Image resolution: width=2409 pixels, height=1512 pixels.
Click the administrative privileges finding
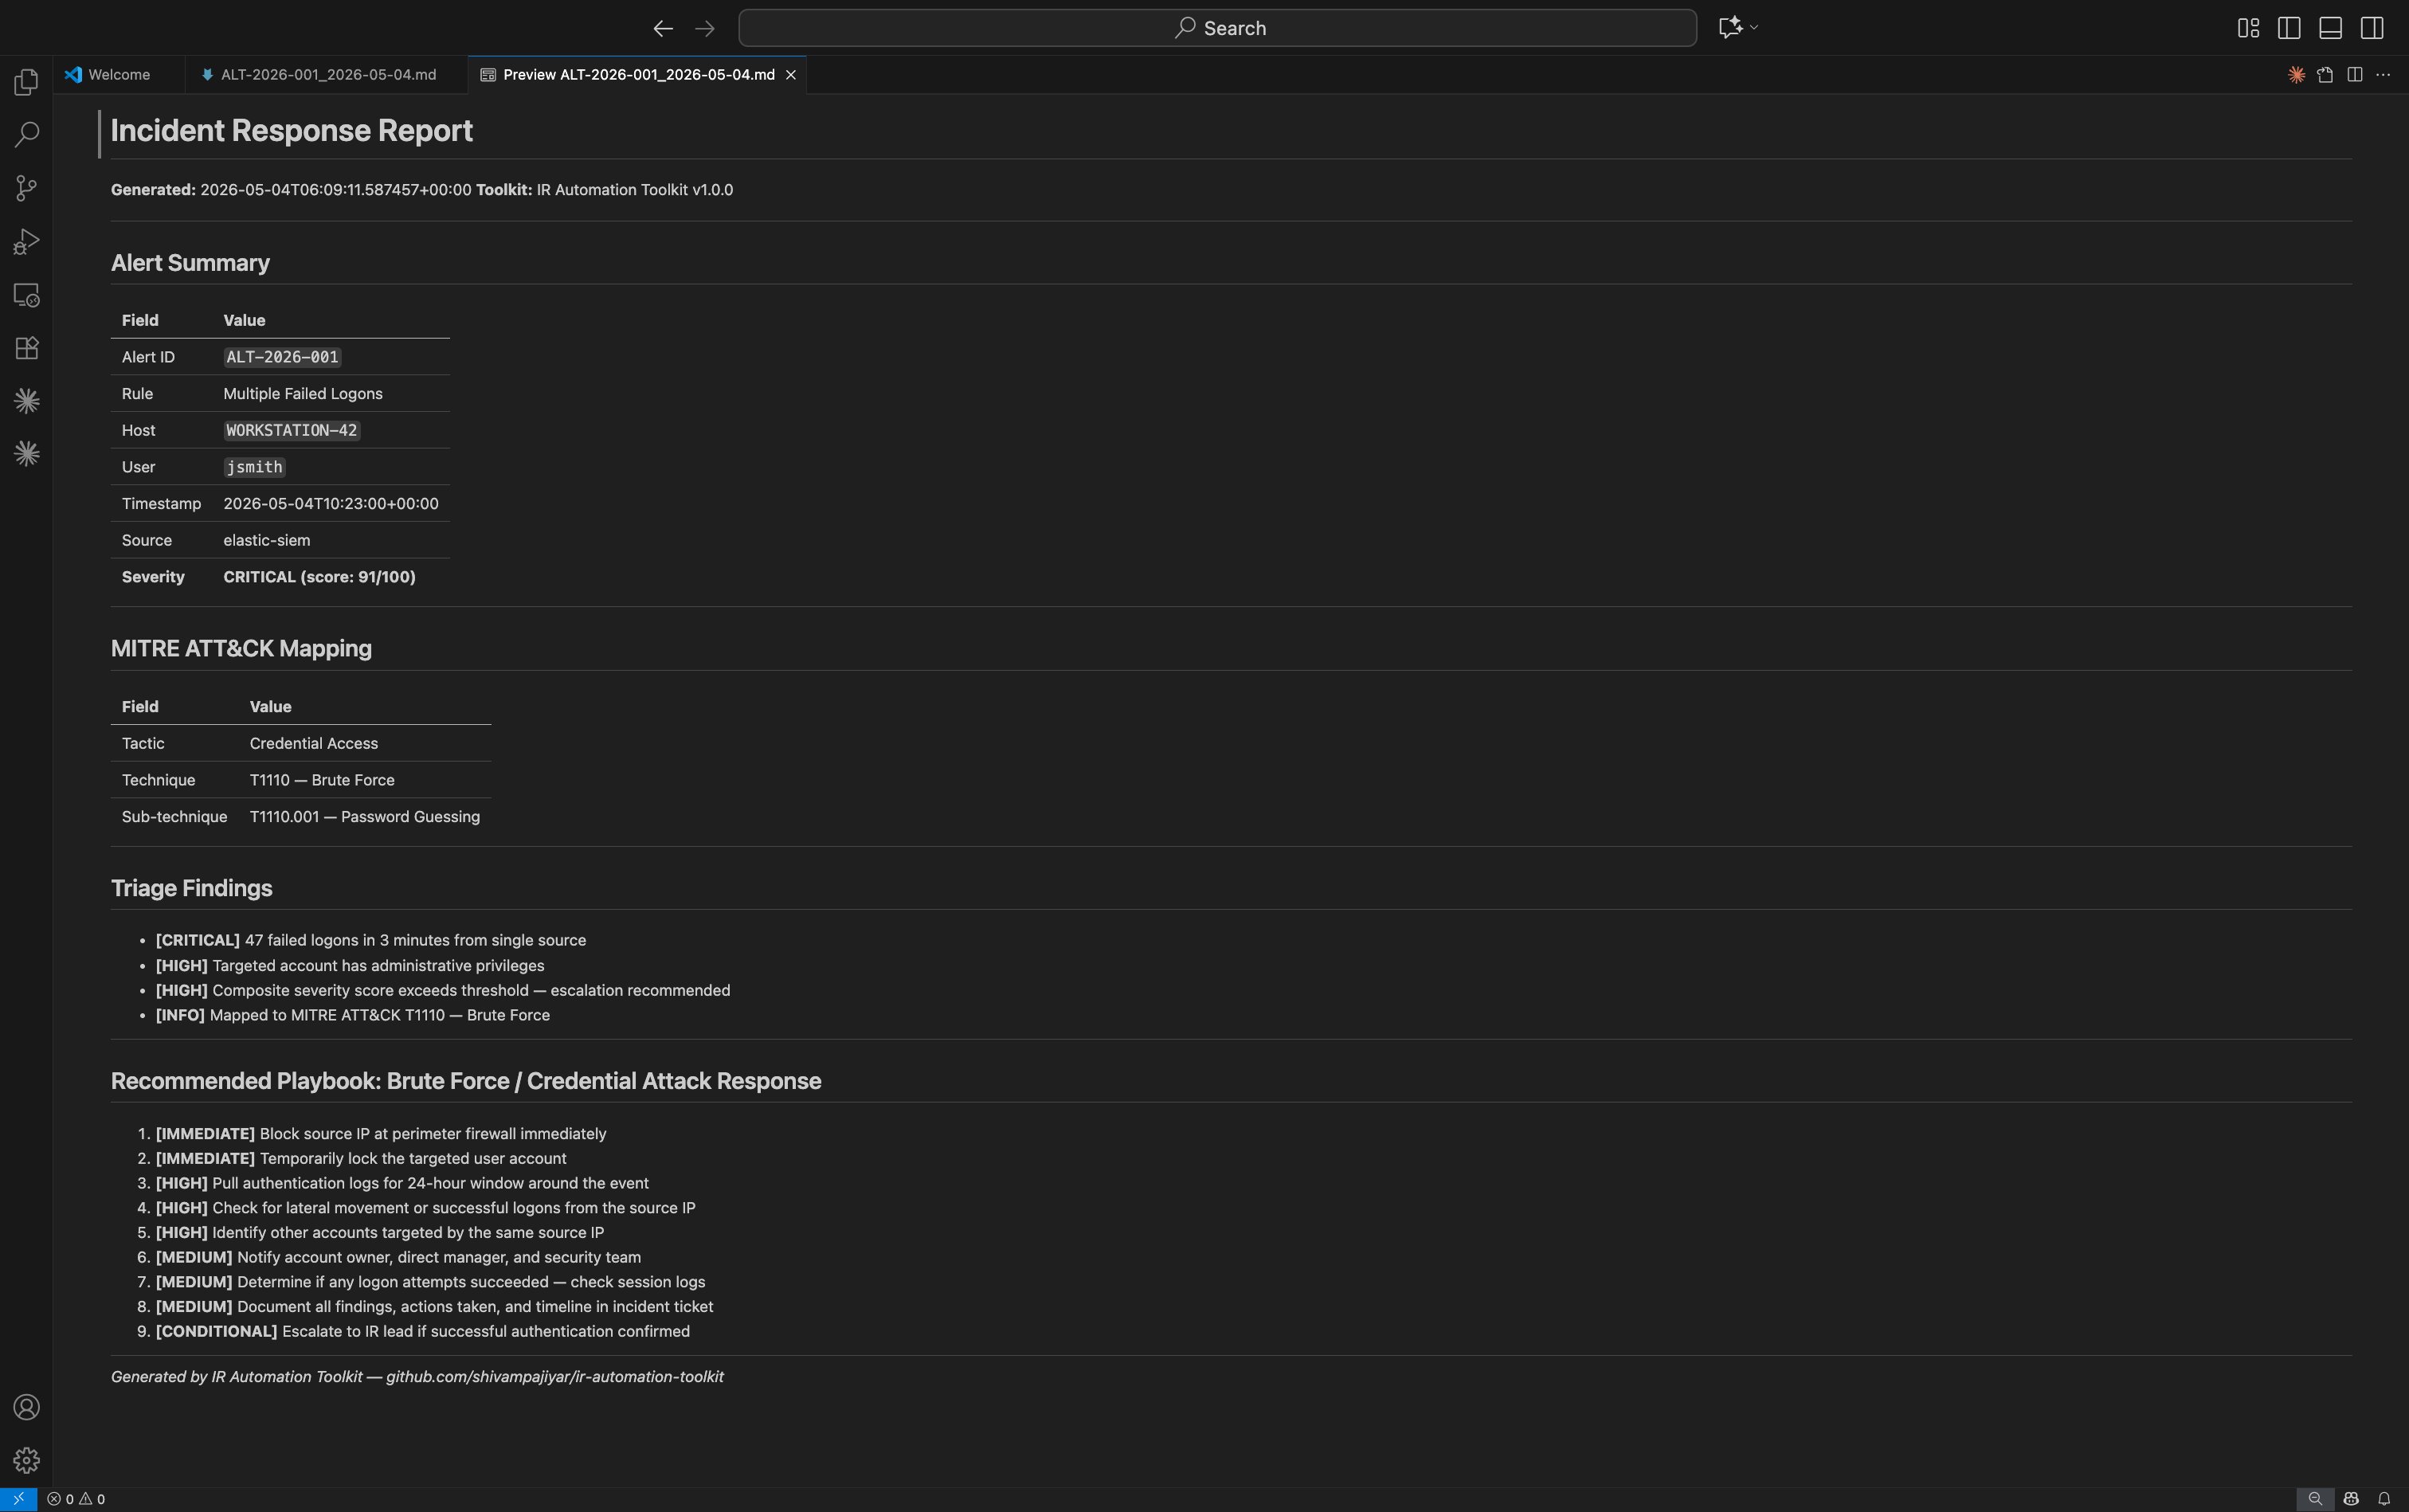350,966
